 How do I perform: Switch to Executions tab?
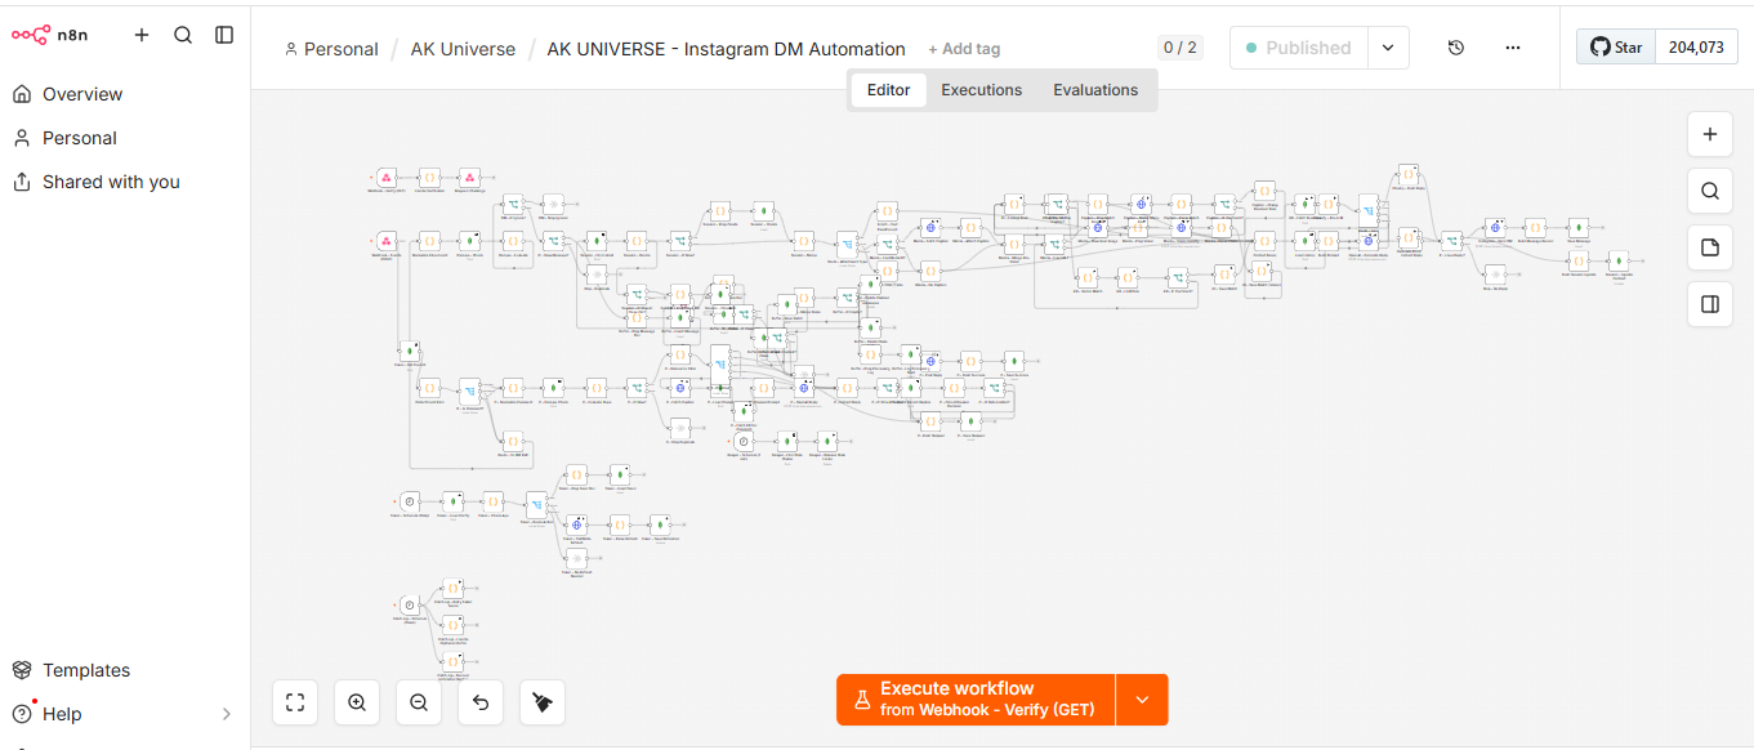(x=981, y=90)
